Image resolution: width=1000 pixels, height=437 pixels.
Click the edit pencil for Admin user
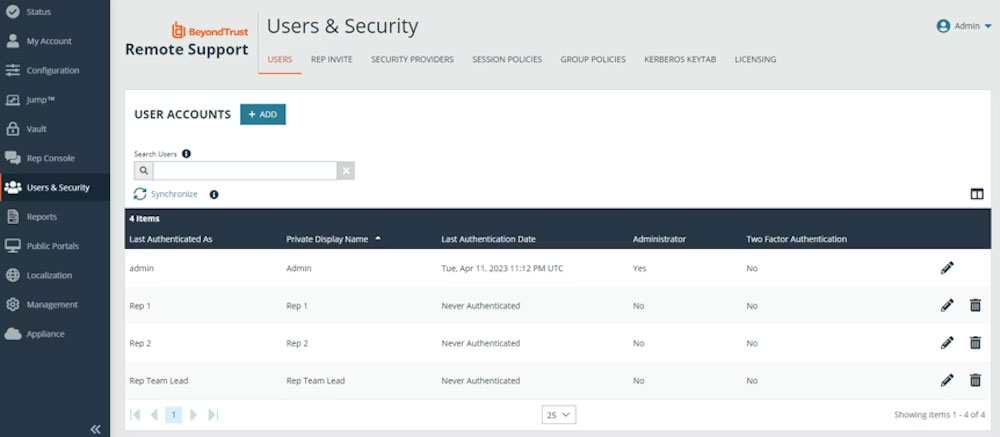click(x=947, y=268)
